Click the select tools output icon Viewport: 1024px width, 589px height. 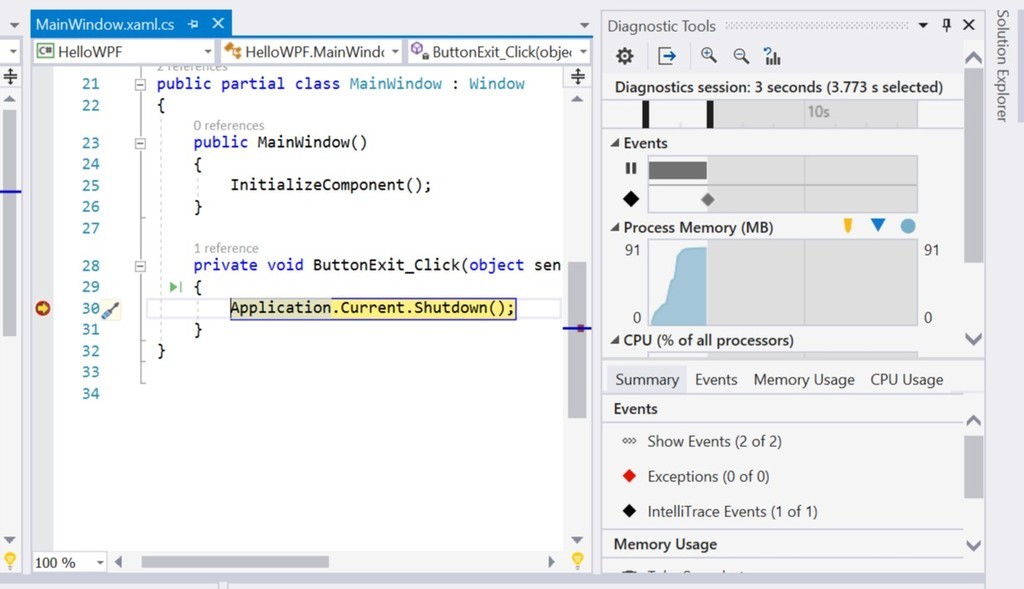click(667, 56)
